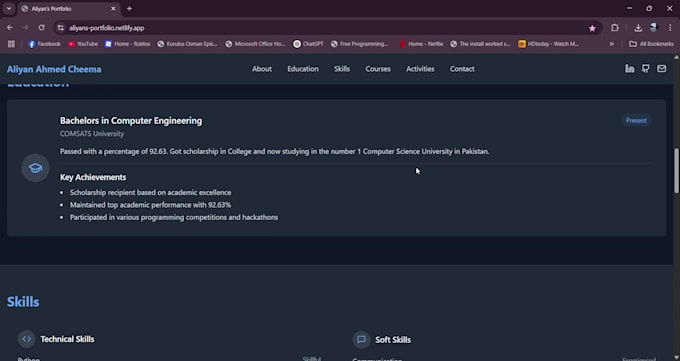Go to Education section in nav

tap(303, 69)
